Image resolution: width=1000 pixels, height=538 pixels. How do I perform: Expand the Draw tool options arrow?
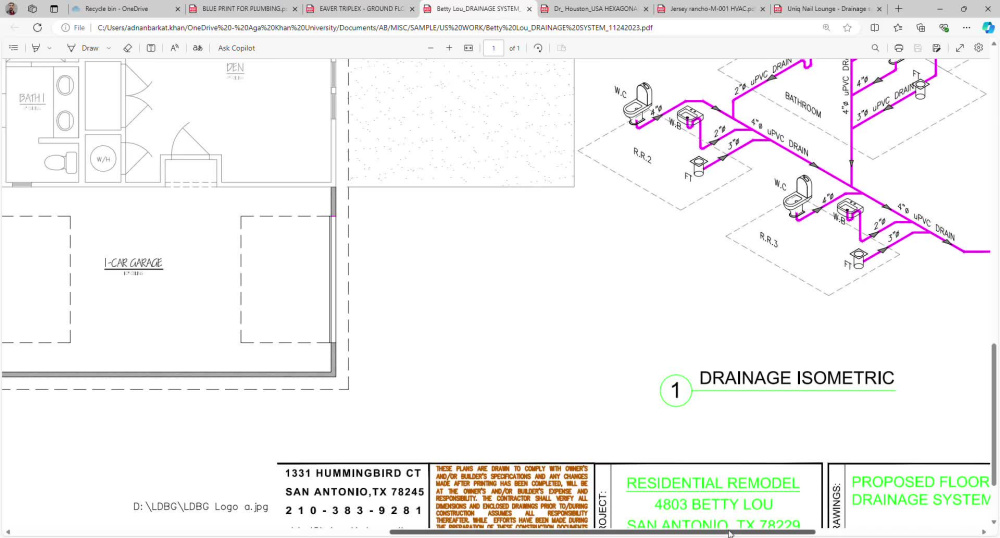point(108,48)
